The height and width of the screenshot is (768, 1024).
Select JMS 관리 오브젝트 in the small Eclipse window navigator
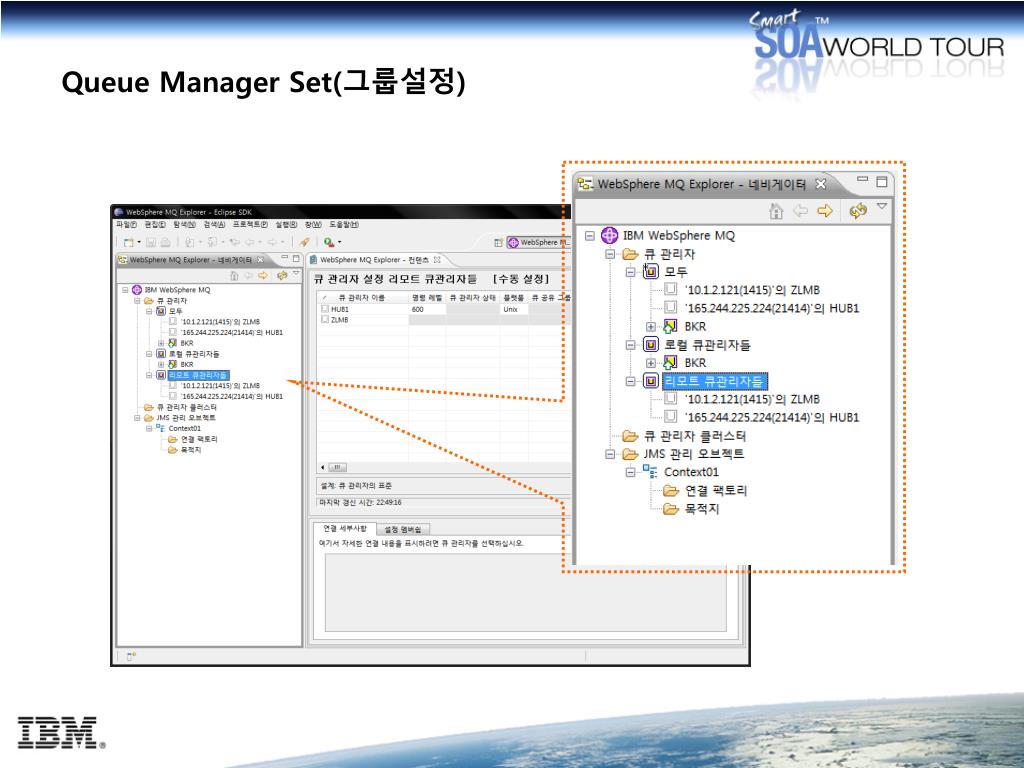pyautogui.click(x=185, y=418)
